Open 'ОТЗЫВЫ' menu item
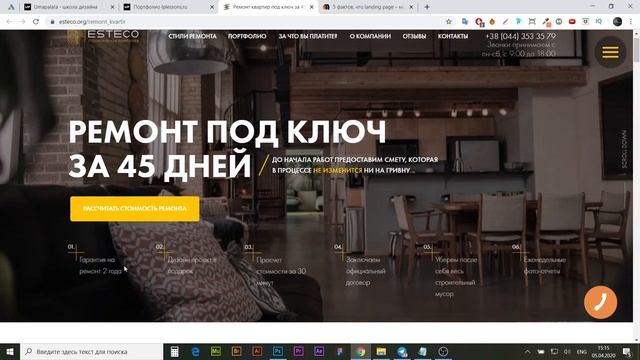640x360 pixels. 414,36
